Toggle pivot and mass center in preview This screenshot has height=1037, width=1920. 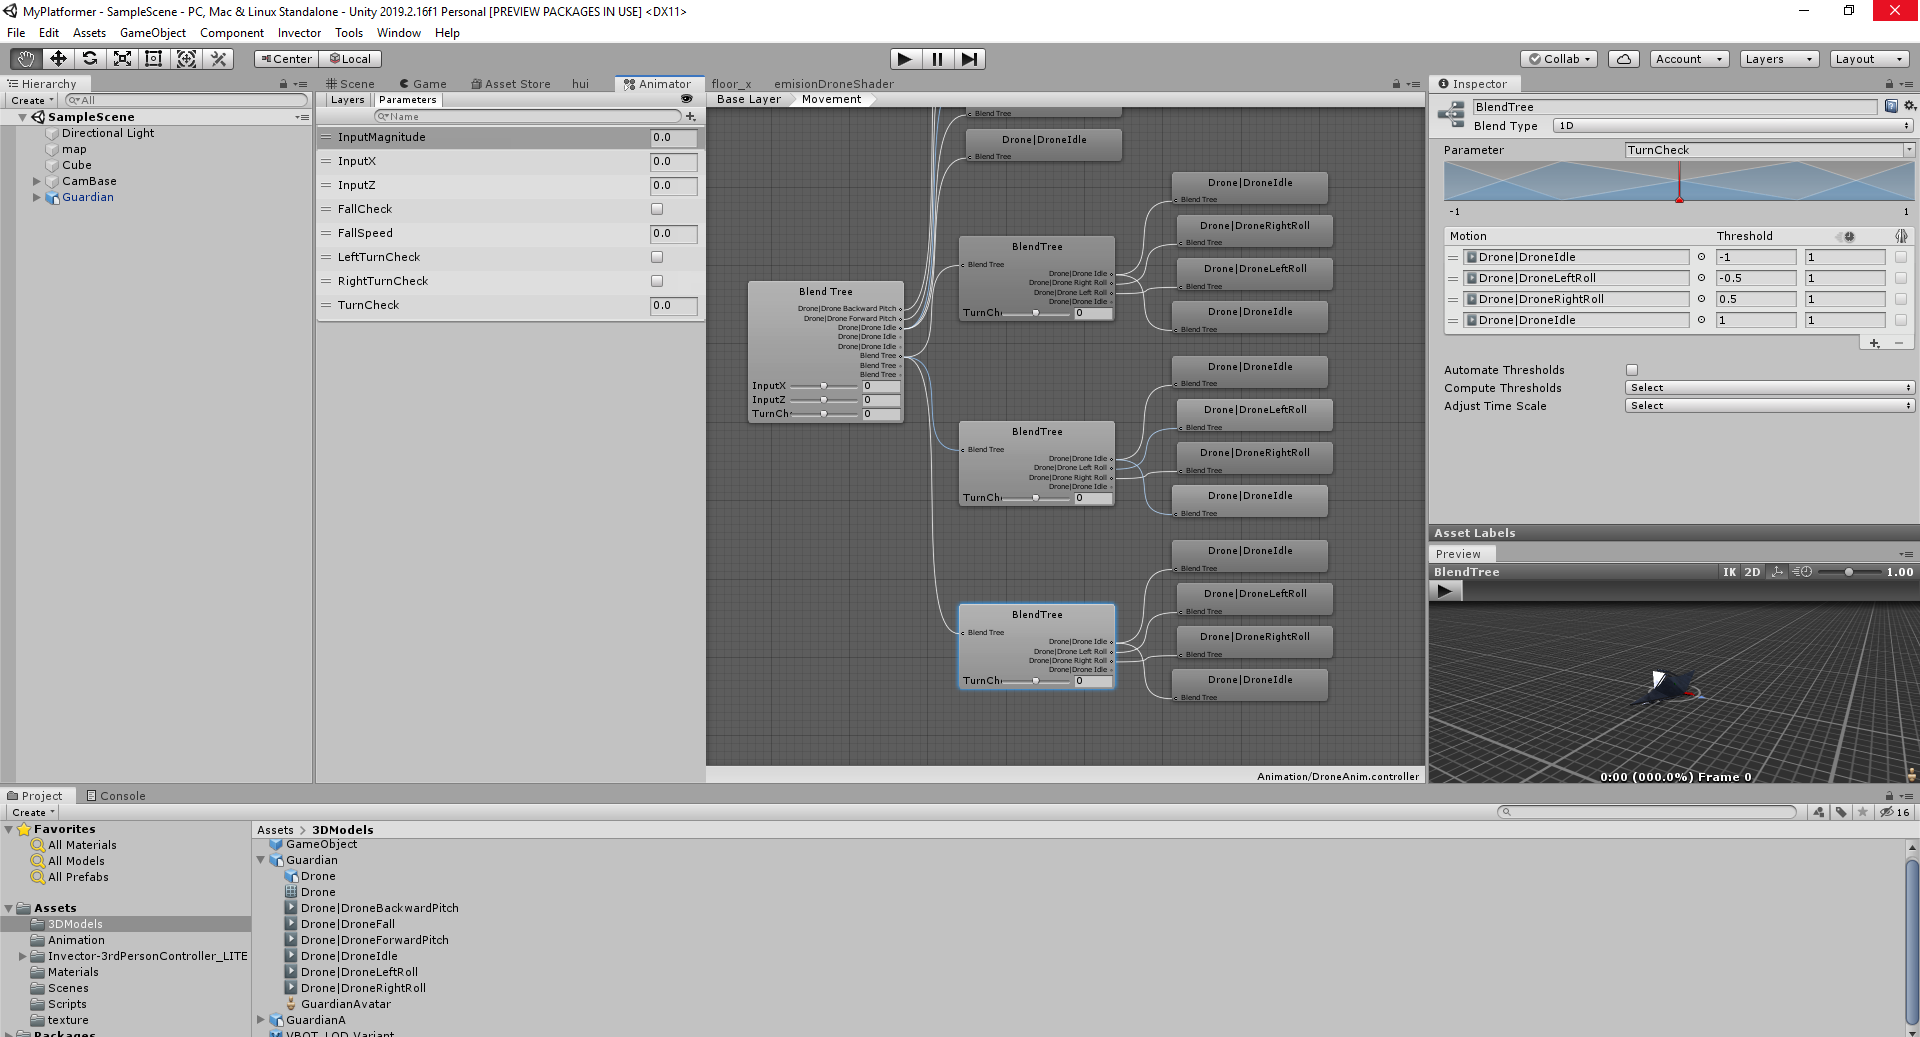pos(1777,572)
